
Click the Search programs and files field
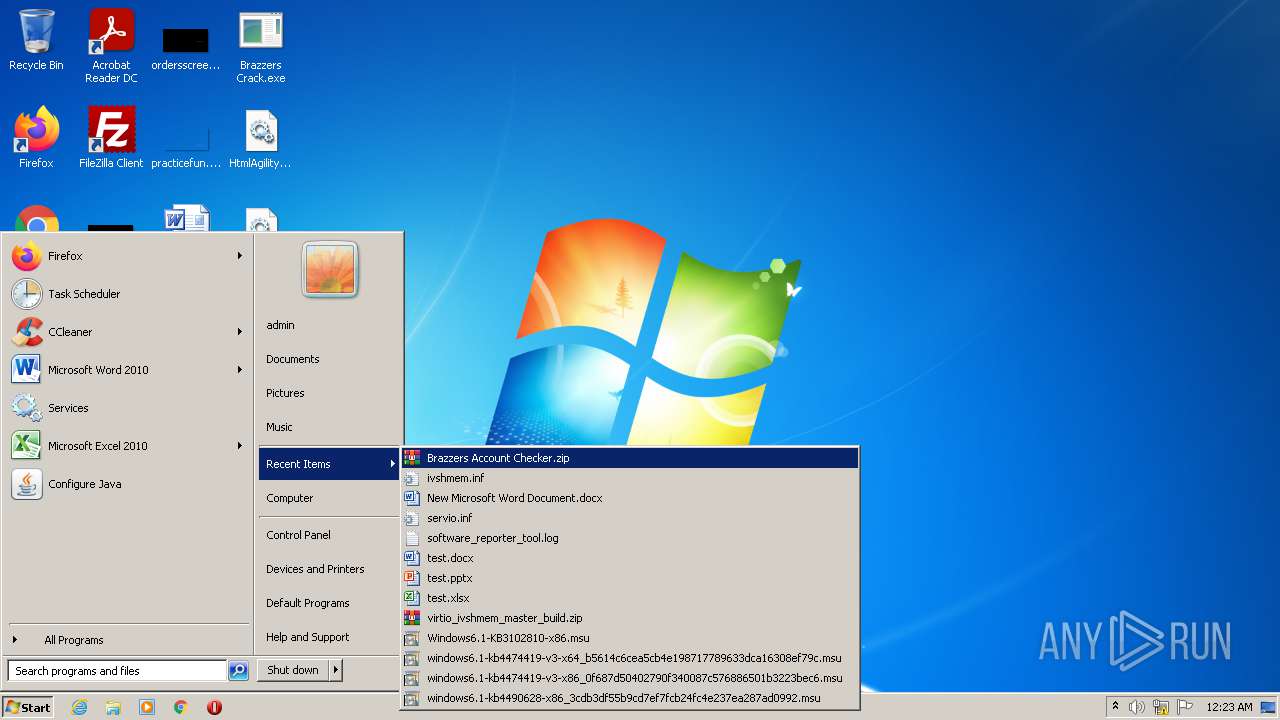pyautogui.click(x=117, y=671)
